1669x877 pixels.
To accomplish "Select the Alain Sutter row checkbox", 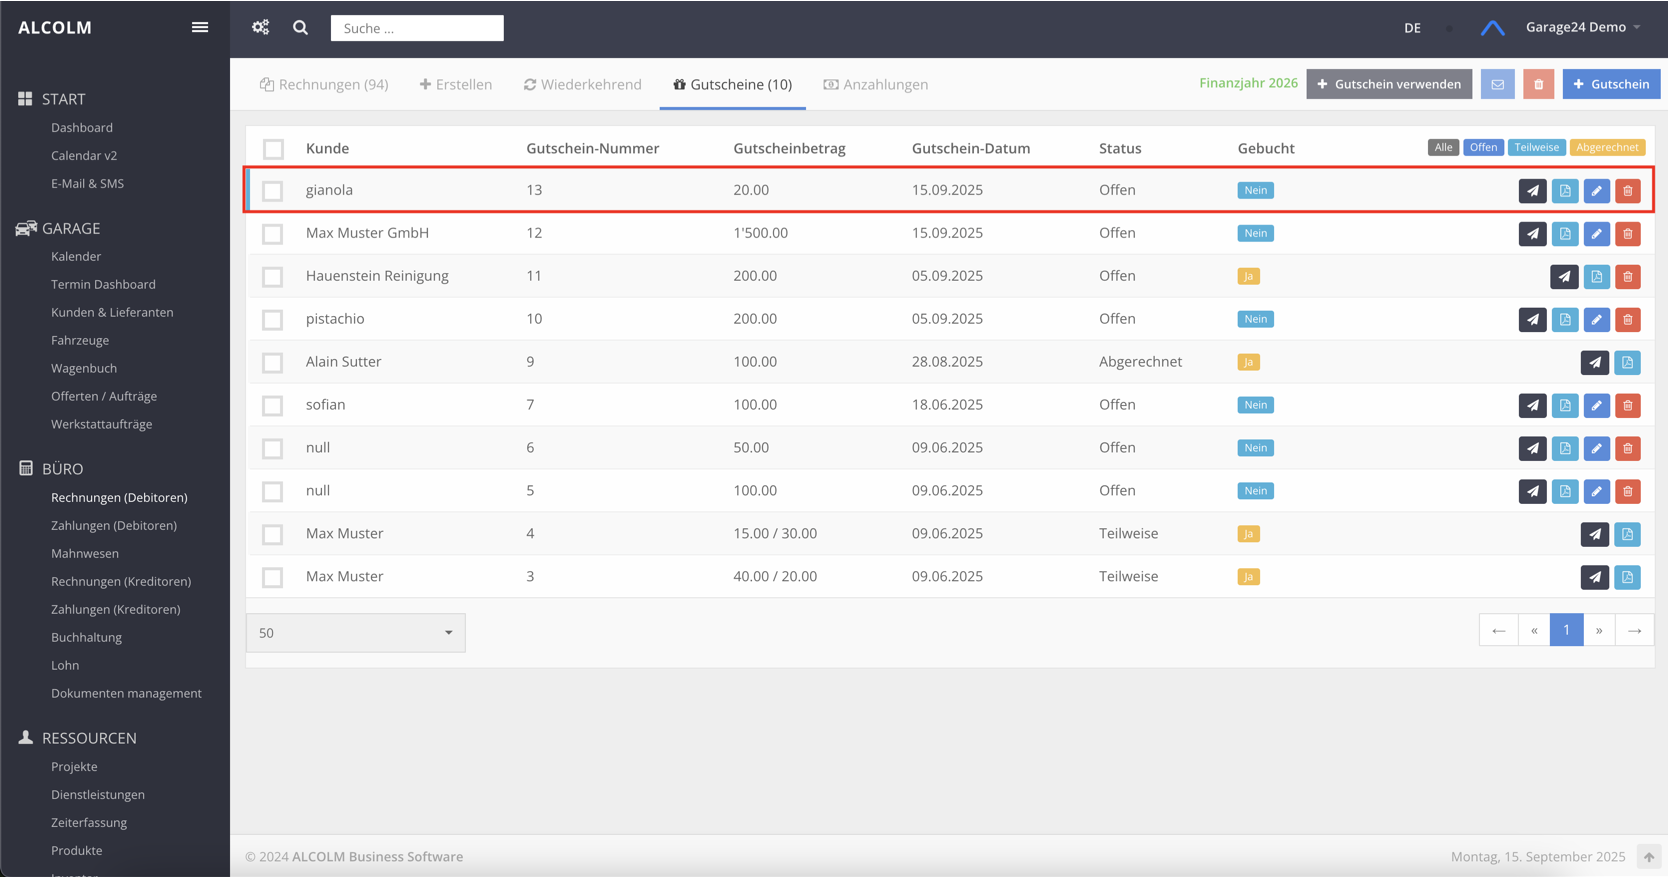I will (x=273, y=363).
